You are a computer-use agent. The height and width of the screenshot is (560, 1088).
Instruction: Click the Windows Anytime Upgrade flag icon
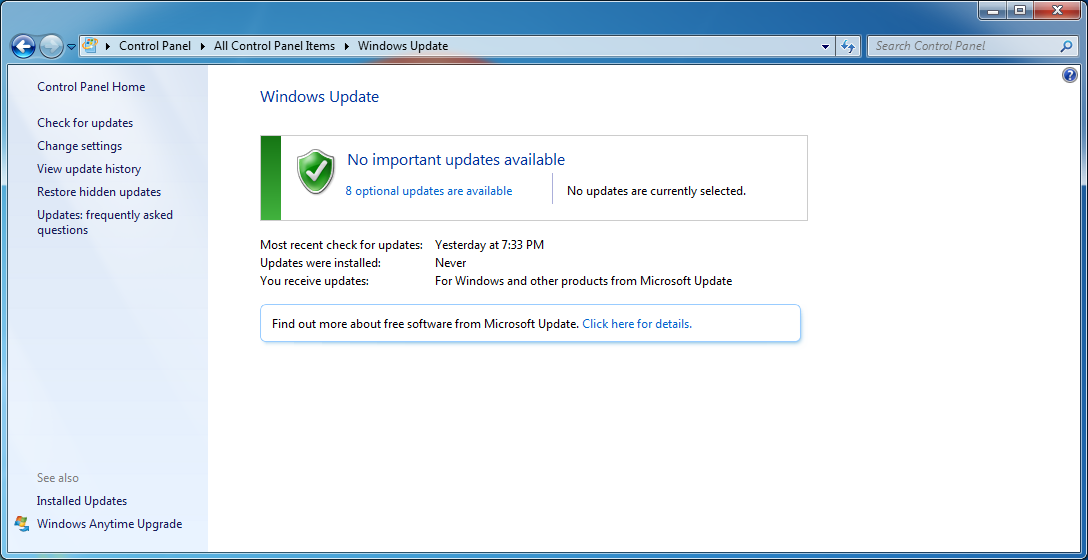pos(22,524)
